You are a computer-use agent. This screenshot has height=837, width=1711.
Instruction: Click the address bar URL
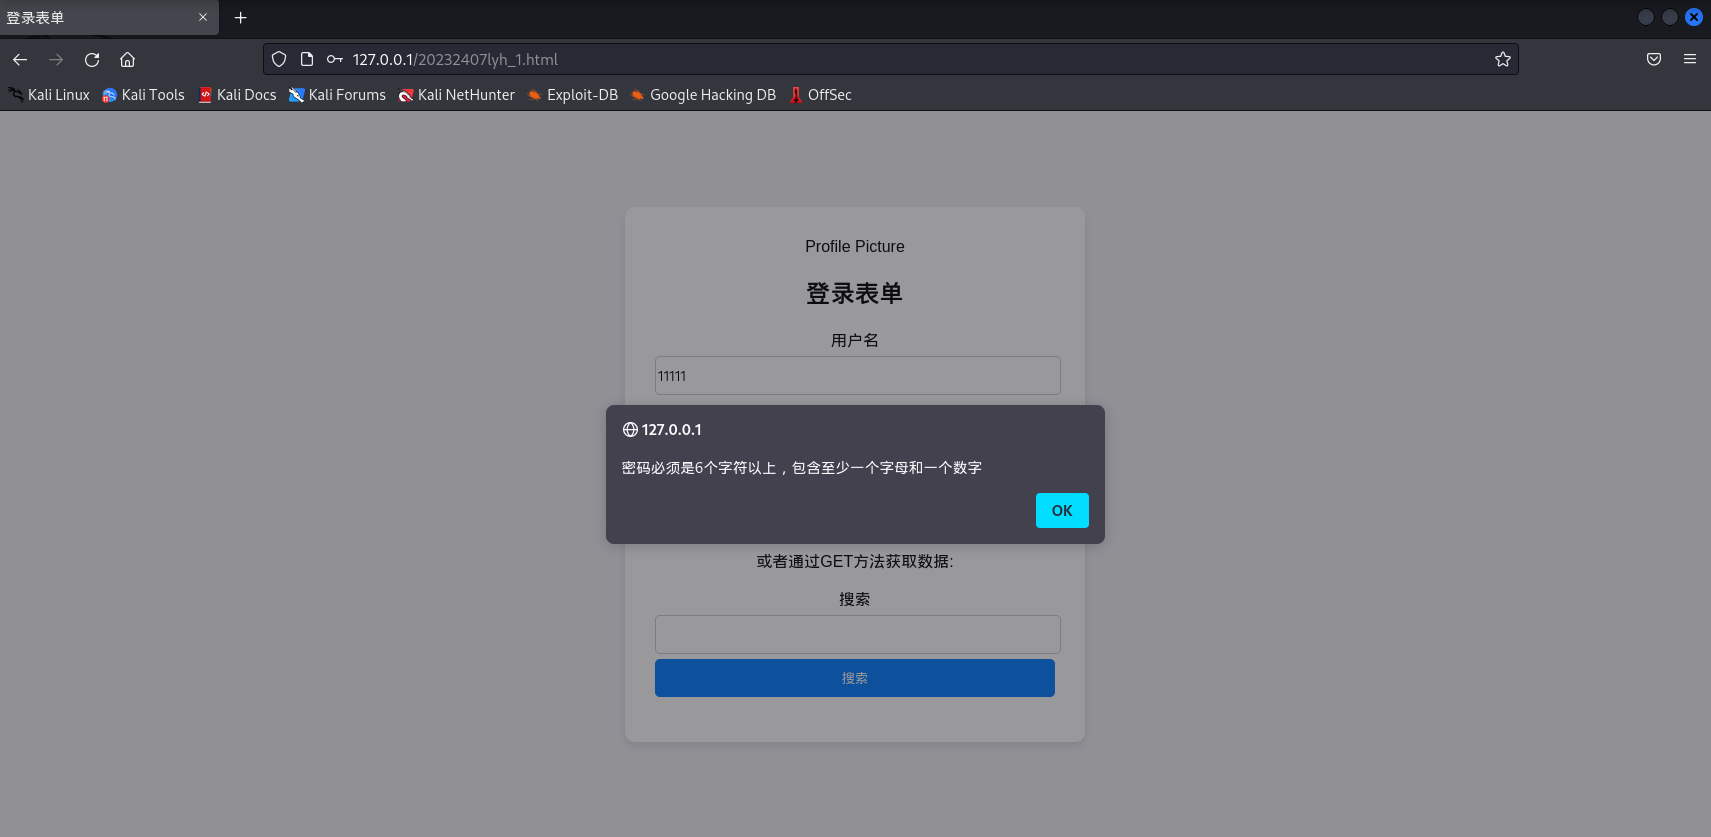tap(455, 60)
